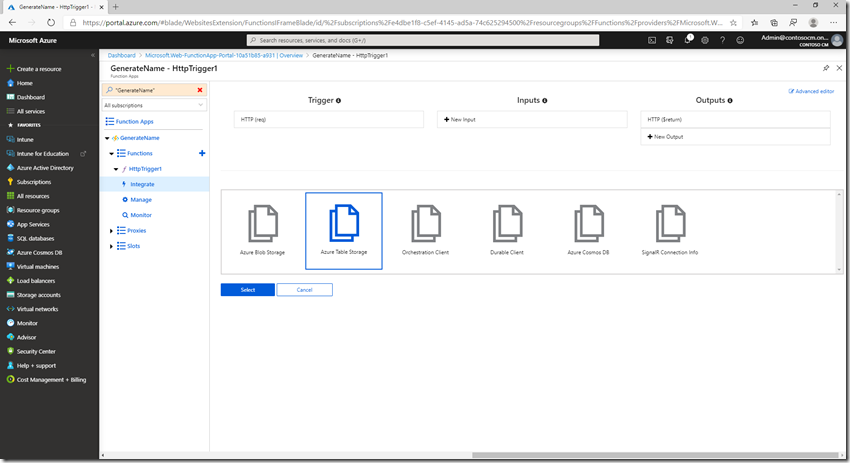850x463 pixels.
Task: Click the Select button
Action: (247, 290)
